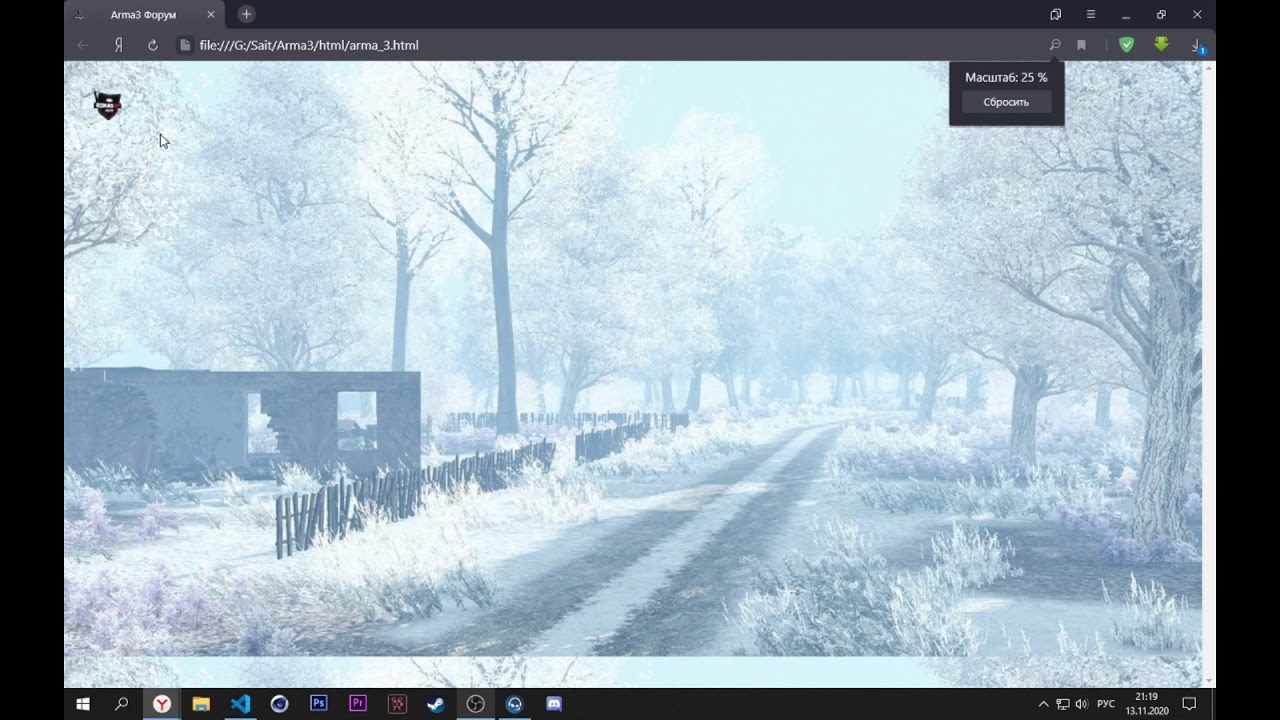Open network settings tray icon
This screenshot has height=720, width=1280.
(1063, 704)
